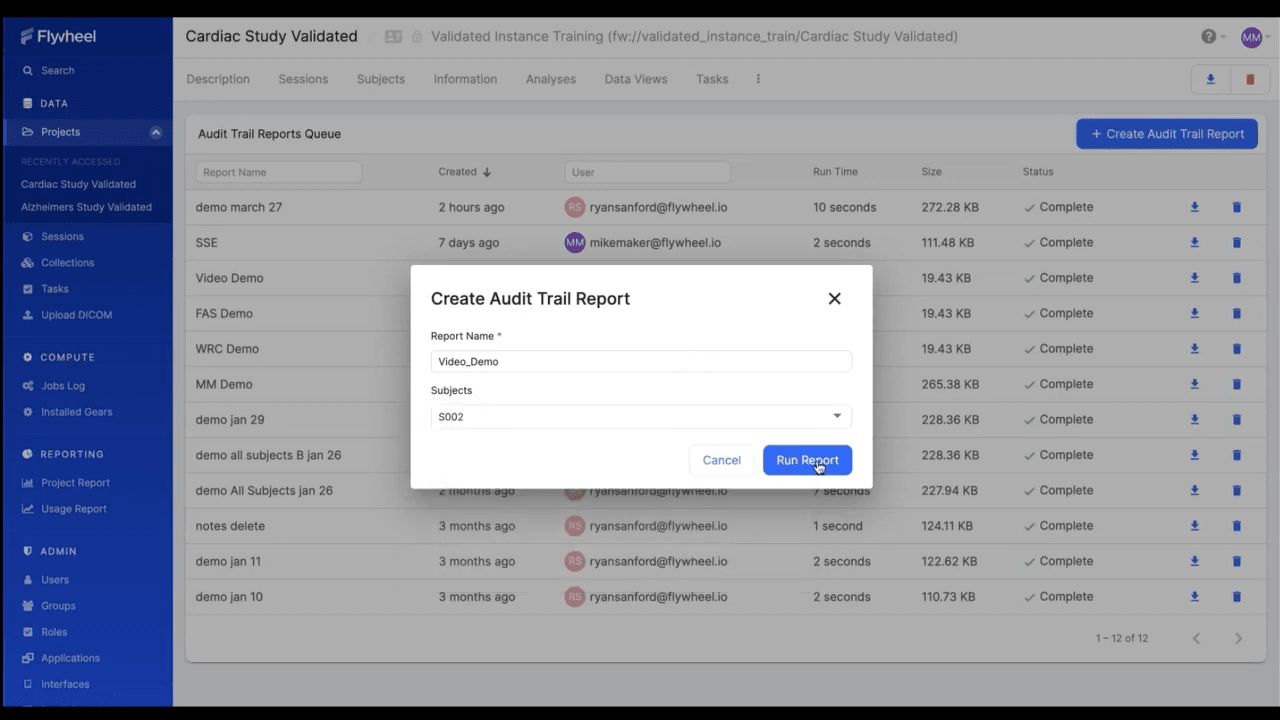This screenshot has height=720, width=1280.
Task: Cancel the Create Audit Trail Report dialog
Action: [x=721, y=460]
